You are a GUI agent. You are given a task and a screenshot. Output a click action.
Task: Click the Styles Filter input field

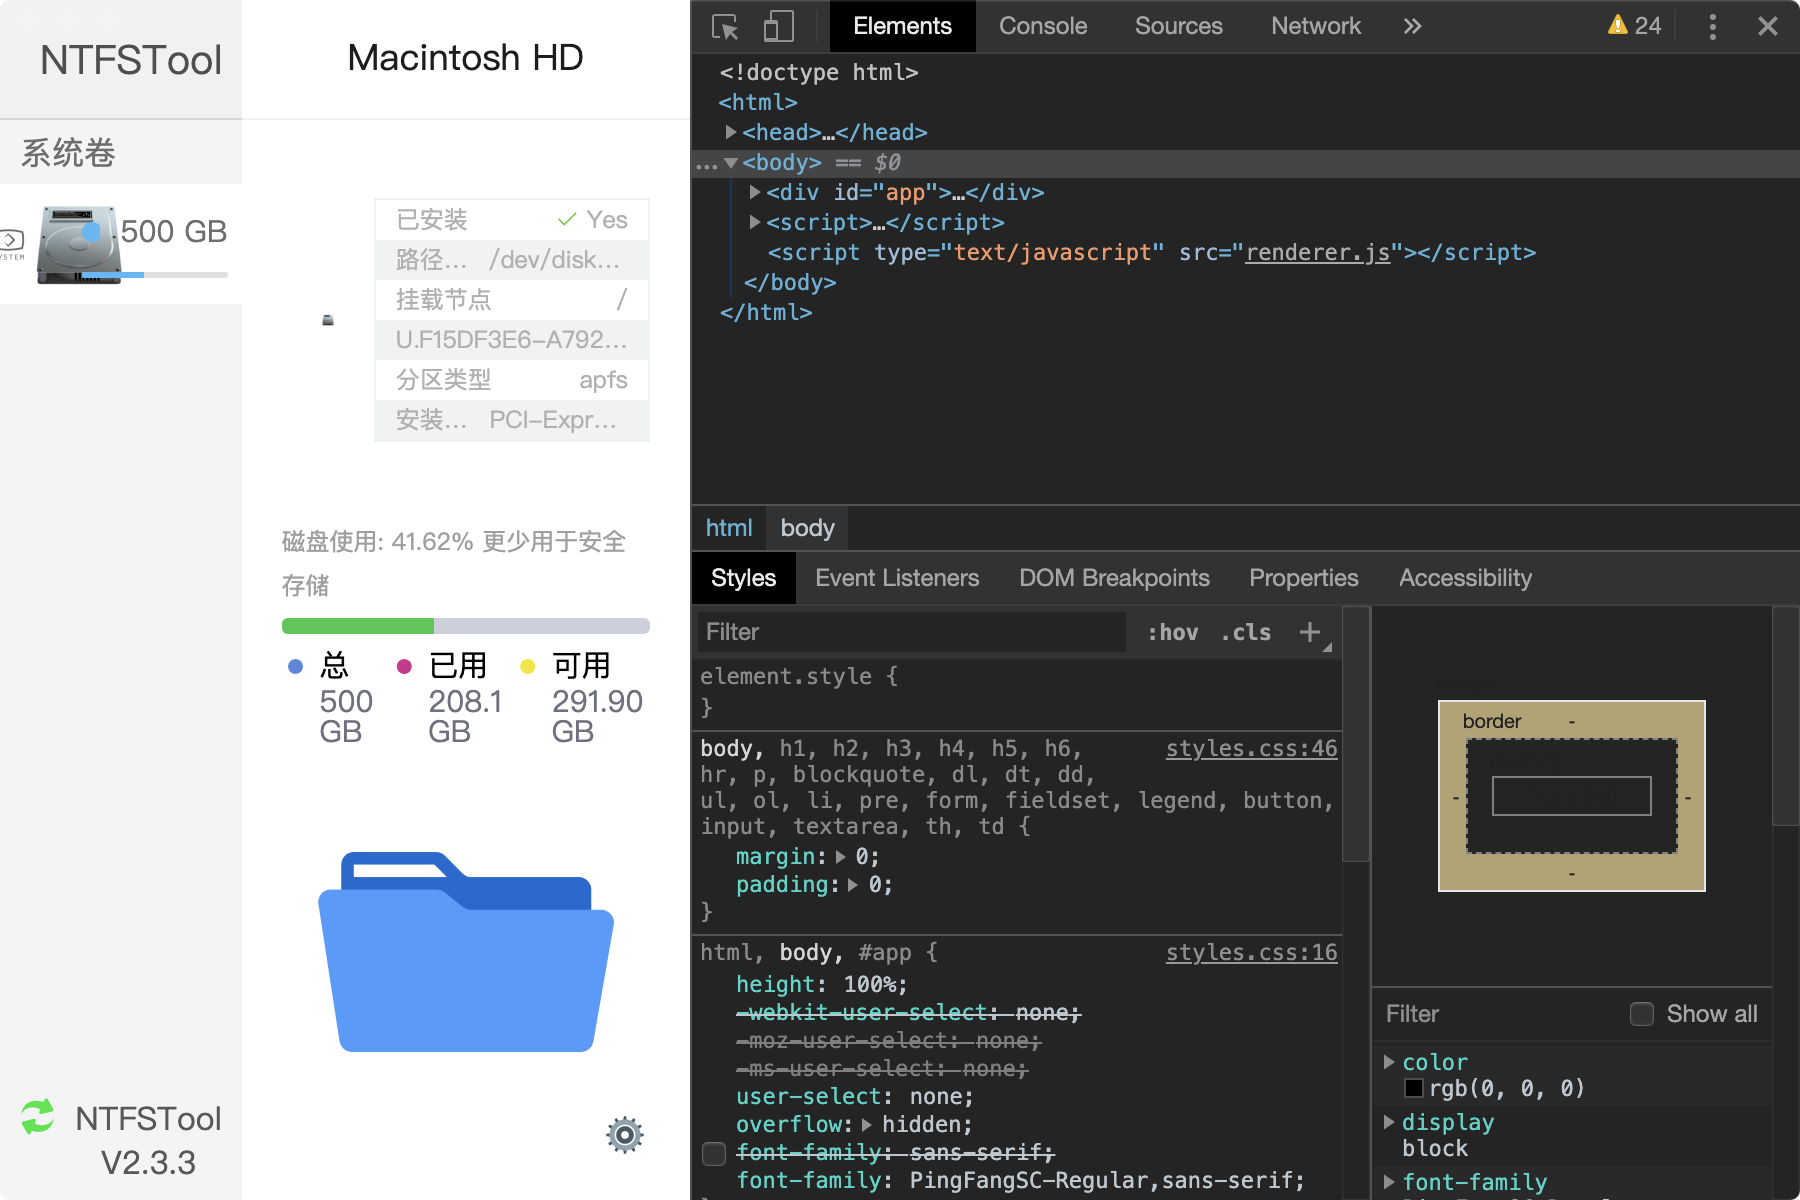coord(910,632)
